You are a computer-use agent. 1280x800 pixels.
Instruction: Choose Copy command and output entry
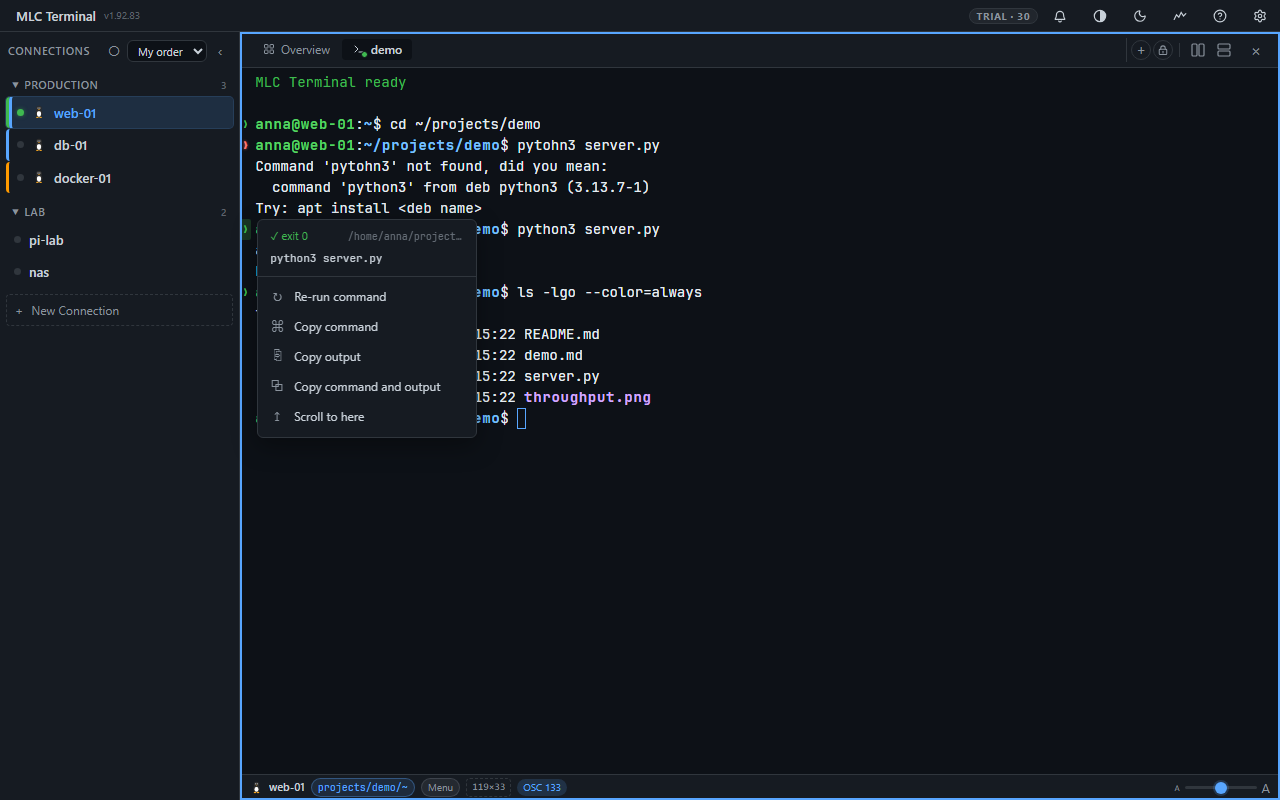tap(367, 387)
